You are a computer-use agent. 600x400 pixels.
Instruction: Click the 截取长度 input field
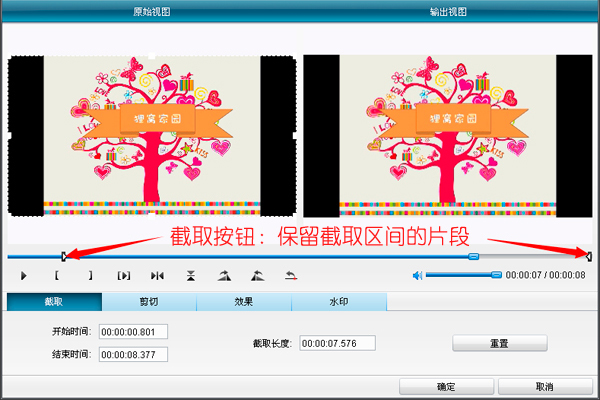tap(337, 343)
